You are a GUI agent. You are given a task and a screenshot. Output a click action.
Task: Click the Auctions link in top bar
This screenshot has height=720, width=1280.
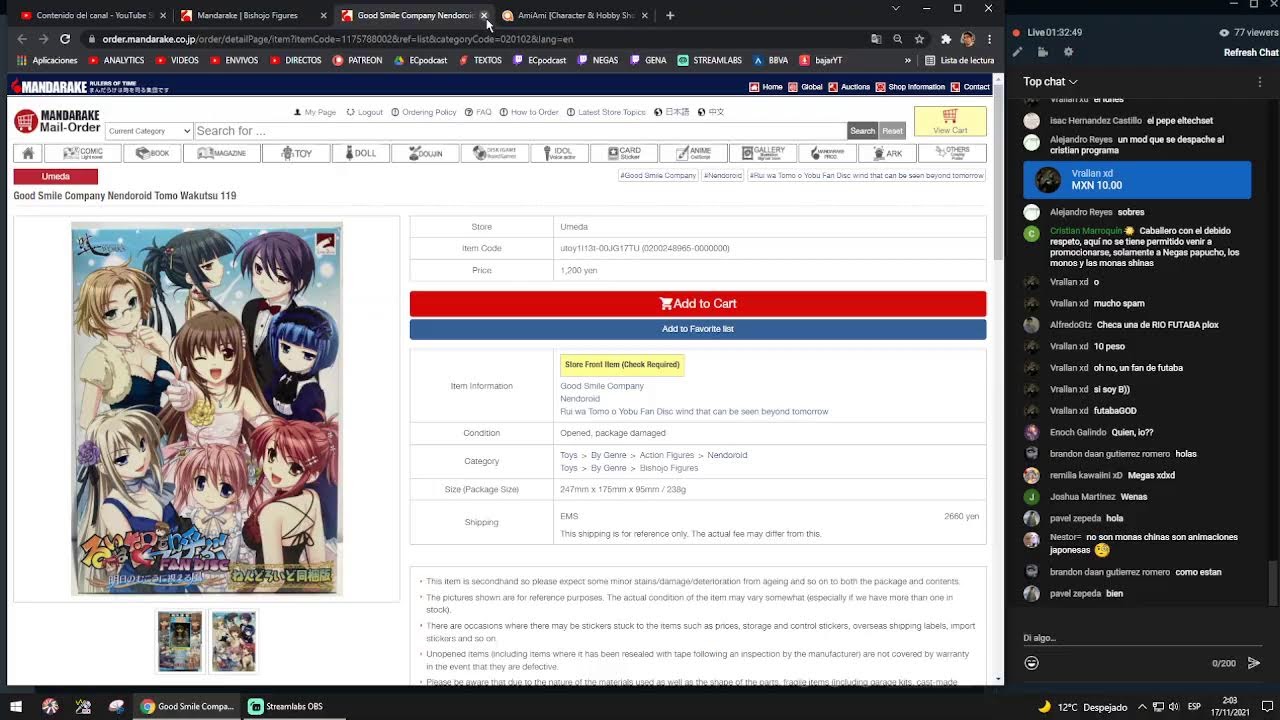[849, 87]
